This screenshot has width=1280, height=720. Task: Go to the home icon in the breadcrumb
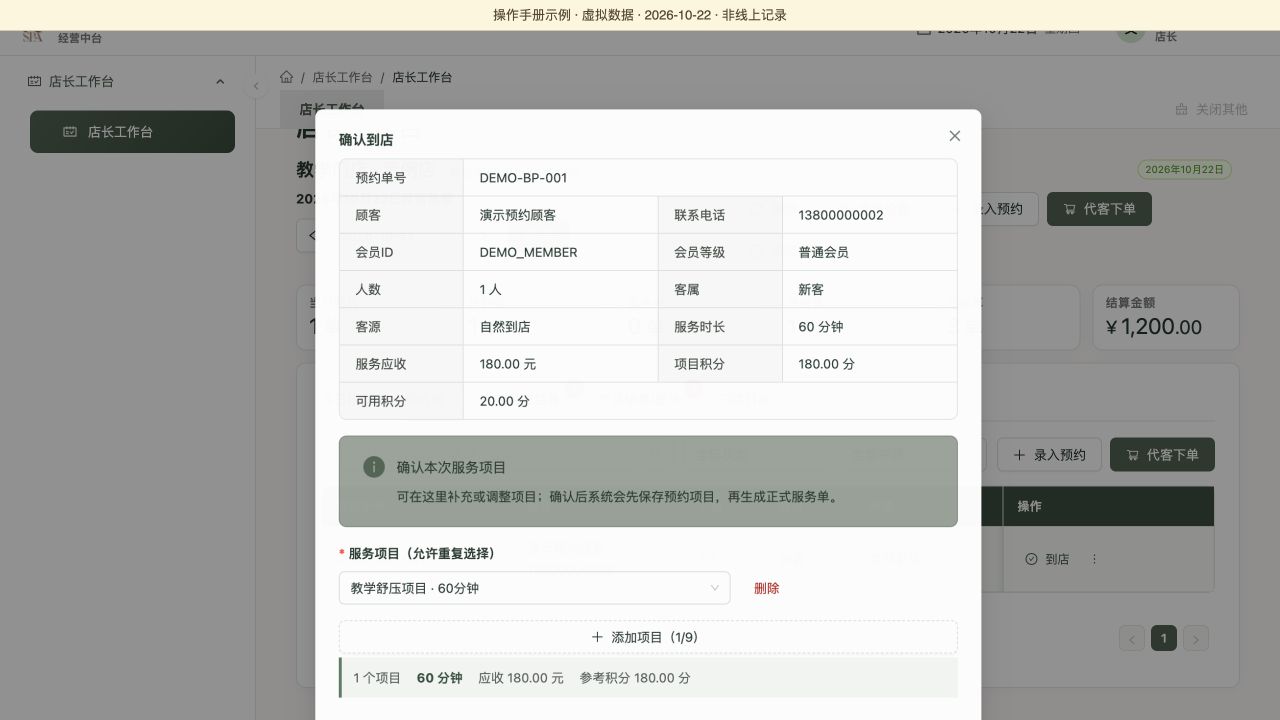pos(287,77)
